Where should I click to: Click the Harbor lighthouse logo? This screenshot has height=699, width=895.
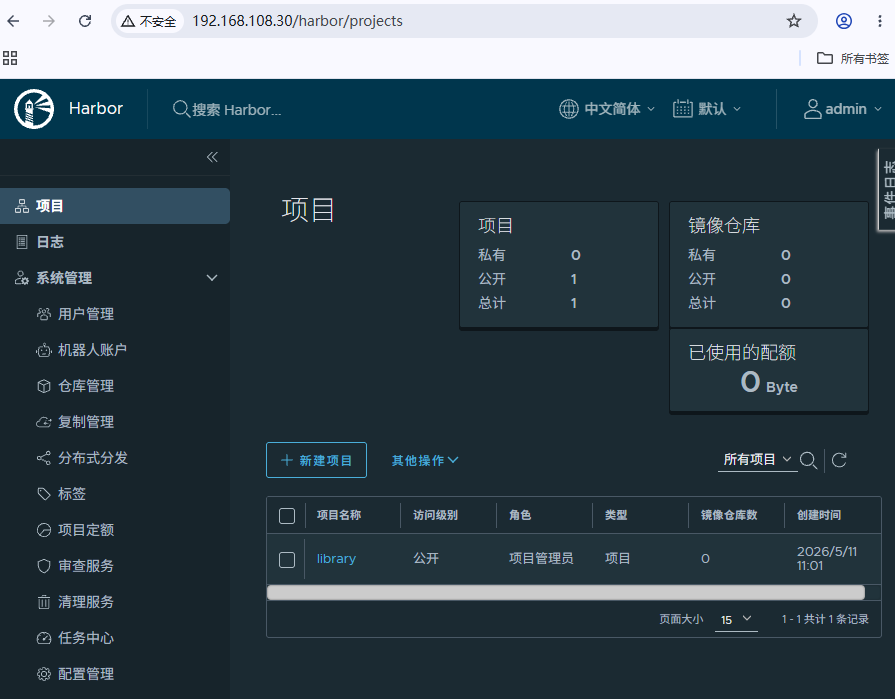coord(34,108)
